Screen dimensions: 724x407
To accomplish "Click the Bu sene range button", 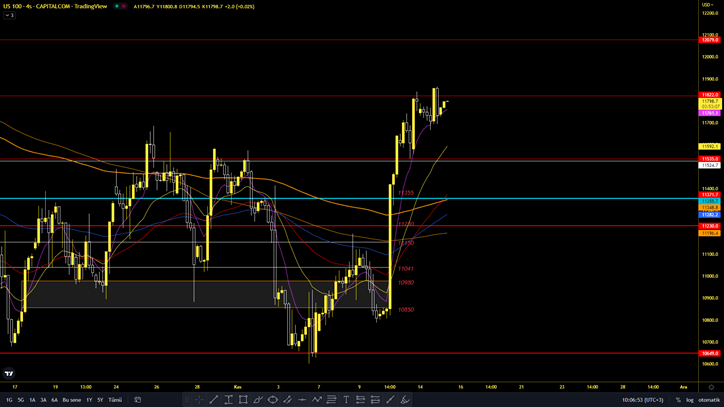I will (x=72, y=399).
